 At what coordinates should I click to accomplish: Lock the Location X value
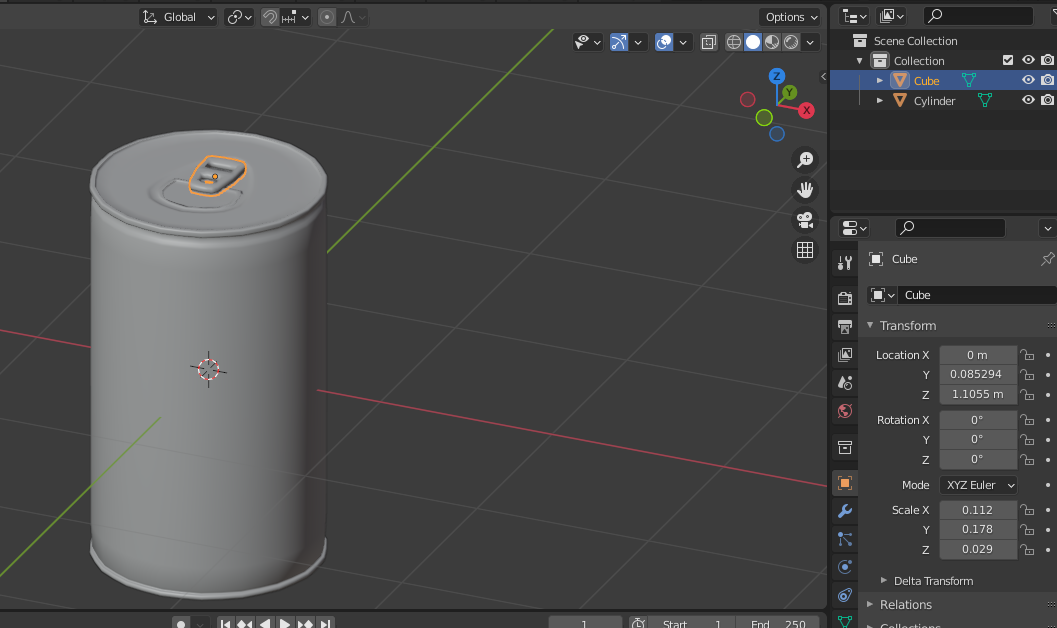coord(1027,355)
